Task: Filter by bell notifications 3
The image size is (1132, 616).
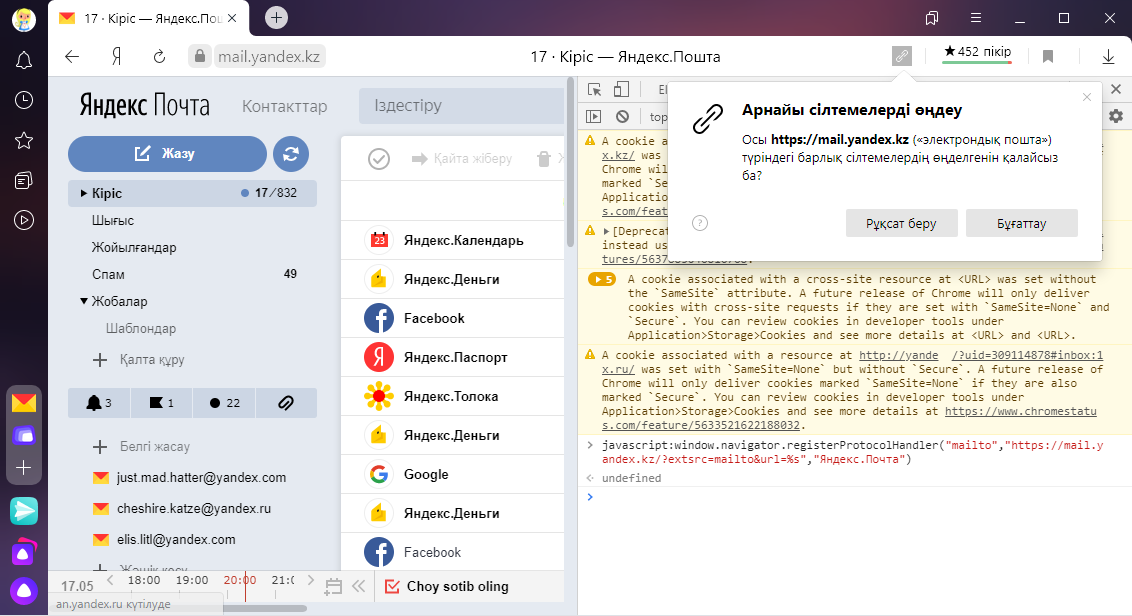Action: point(99,403)
